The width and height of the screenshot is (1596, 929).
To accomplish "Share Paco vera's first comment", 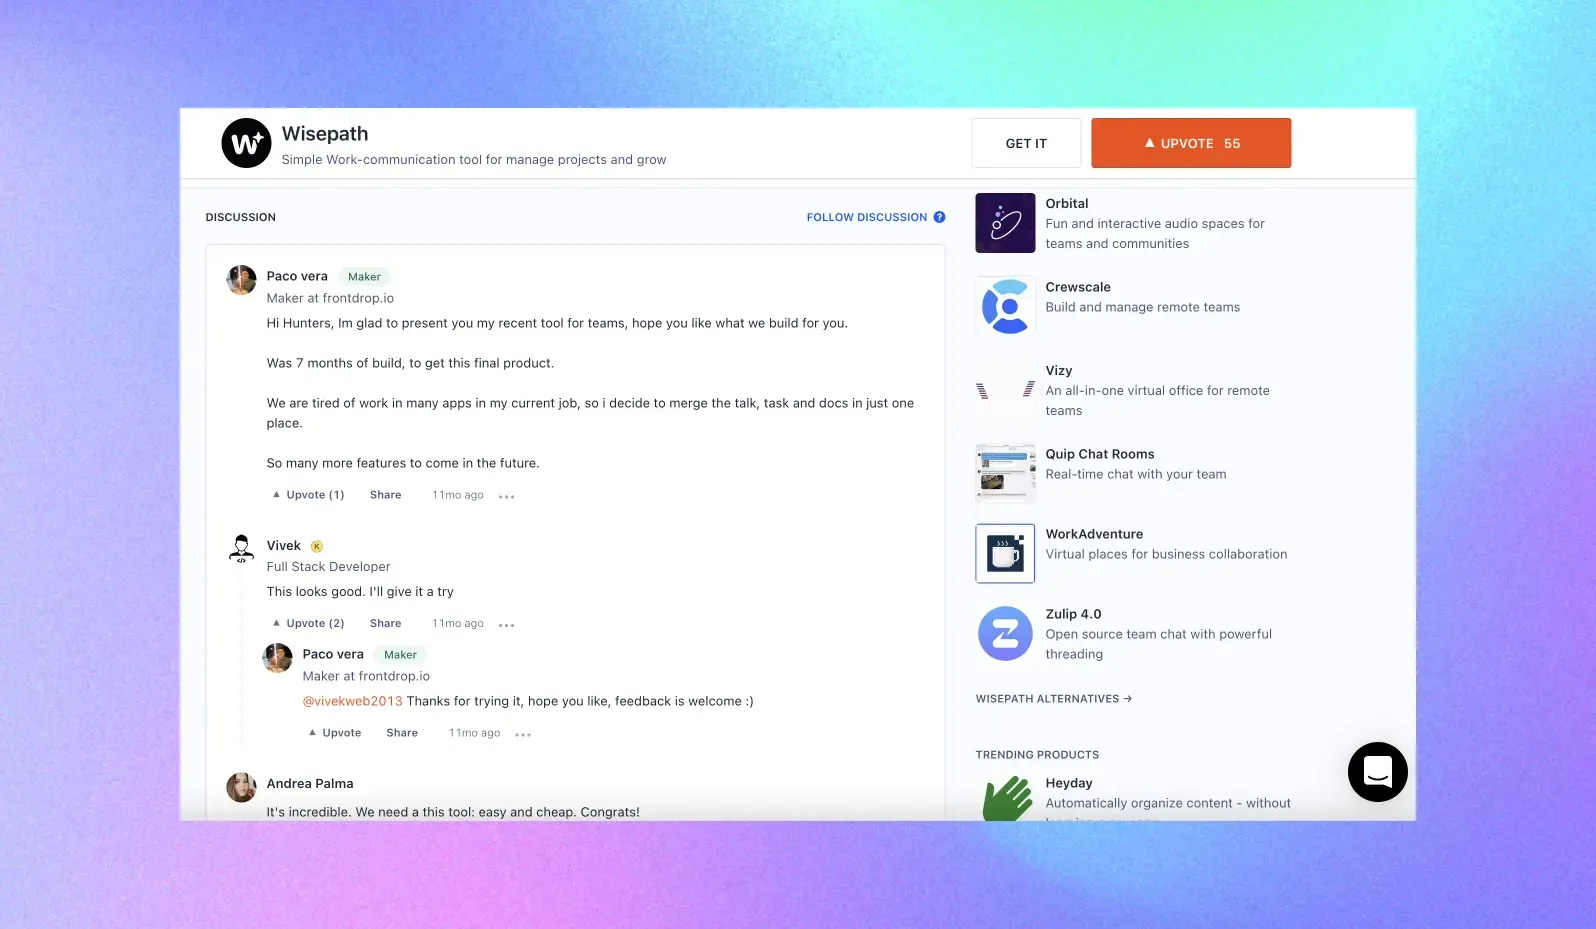I will [x=385, y=495].
